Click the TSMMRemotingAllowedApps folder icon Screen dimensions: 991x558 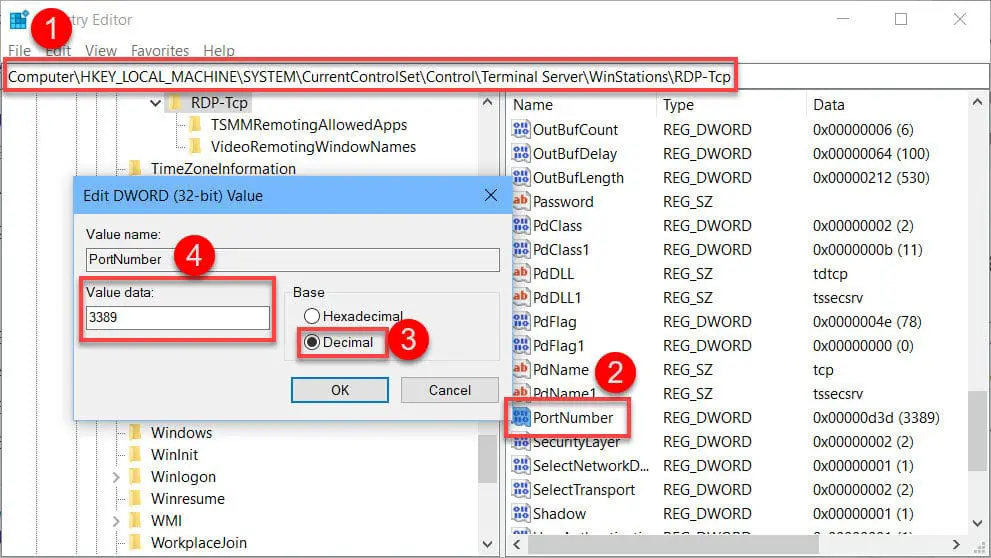tap(195, 124)
